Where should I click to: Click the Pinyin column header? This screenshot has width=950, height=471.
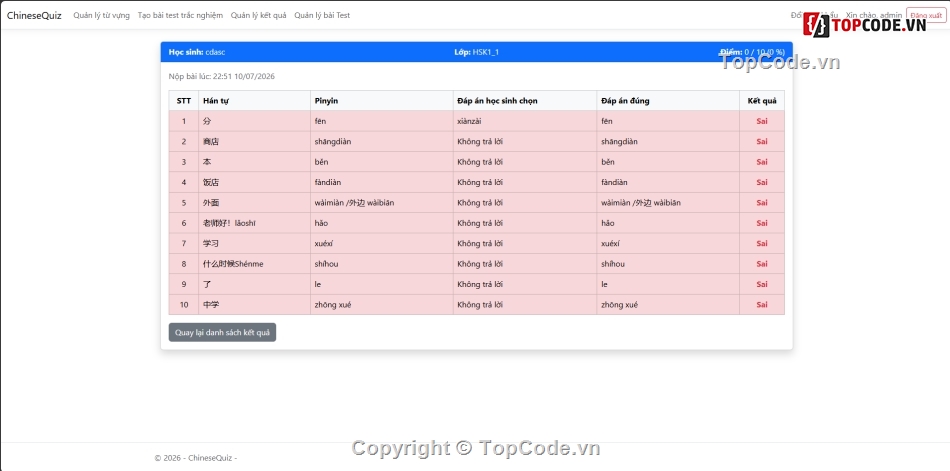(x=382, y=101)
